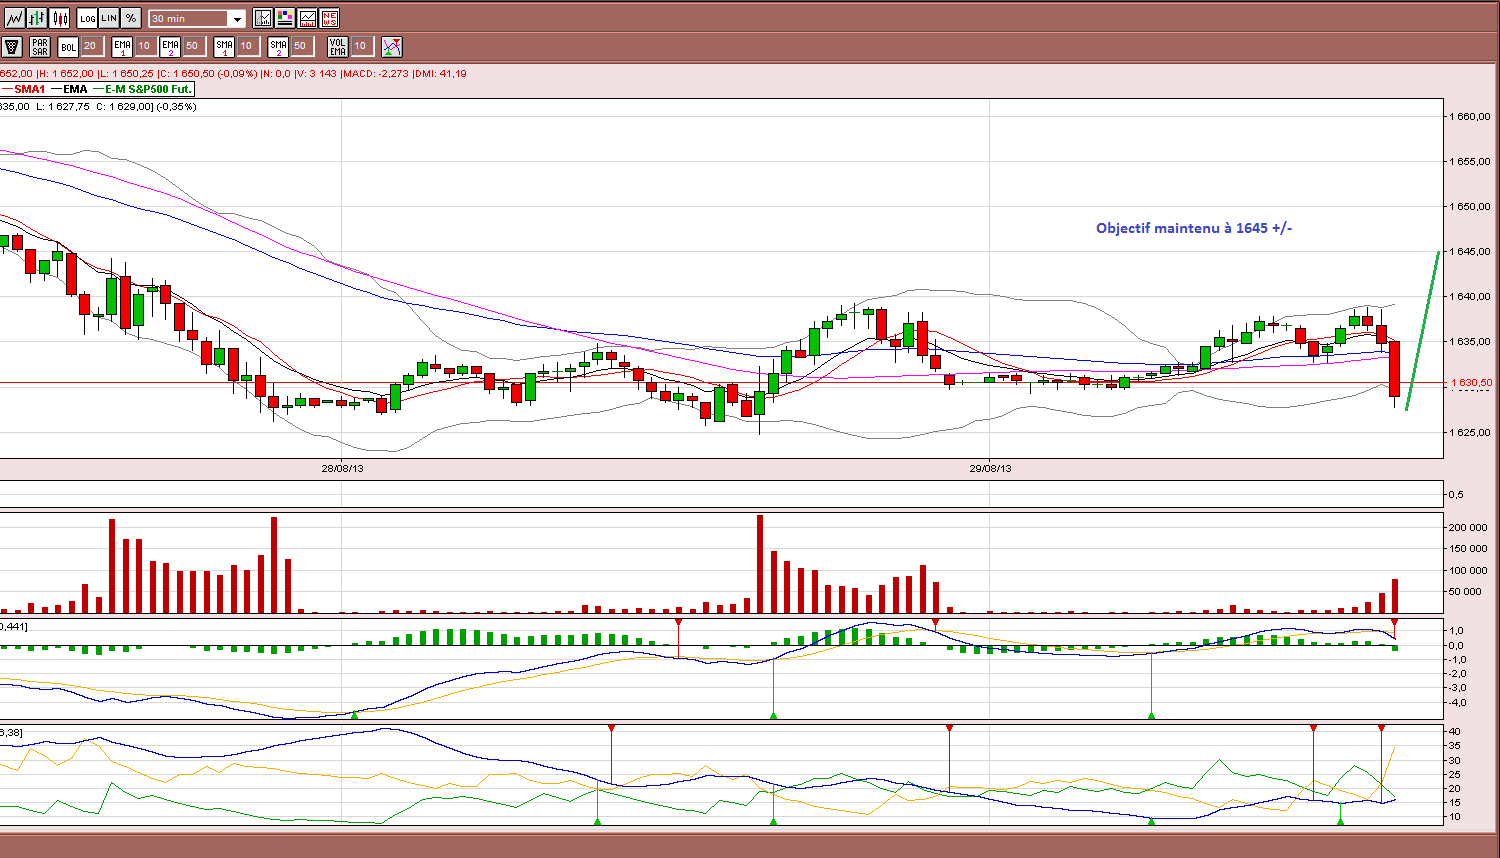1500x858 pixels.
Task: Toggle the buy/sell signals icon
Action: coord(391,46)
